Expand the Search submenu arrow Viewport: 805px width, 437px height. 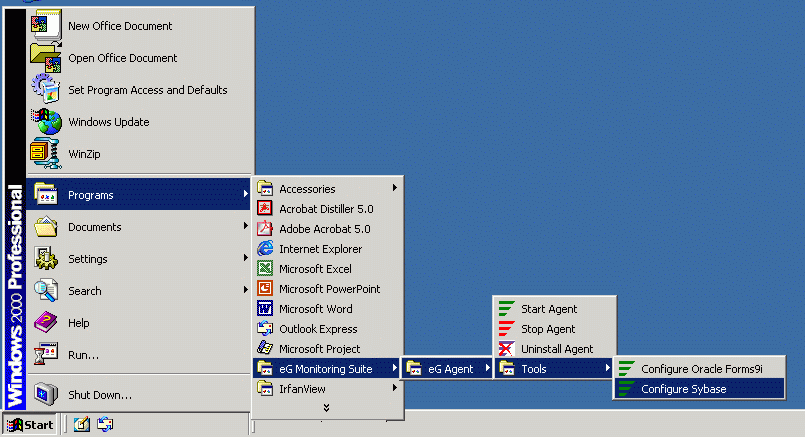pos(245,290)
